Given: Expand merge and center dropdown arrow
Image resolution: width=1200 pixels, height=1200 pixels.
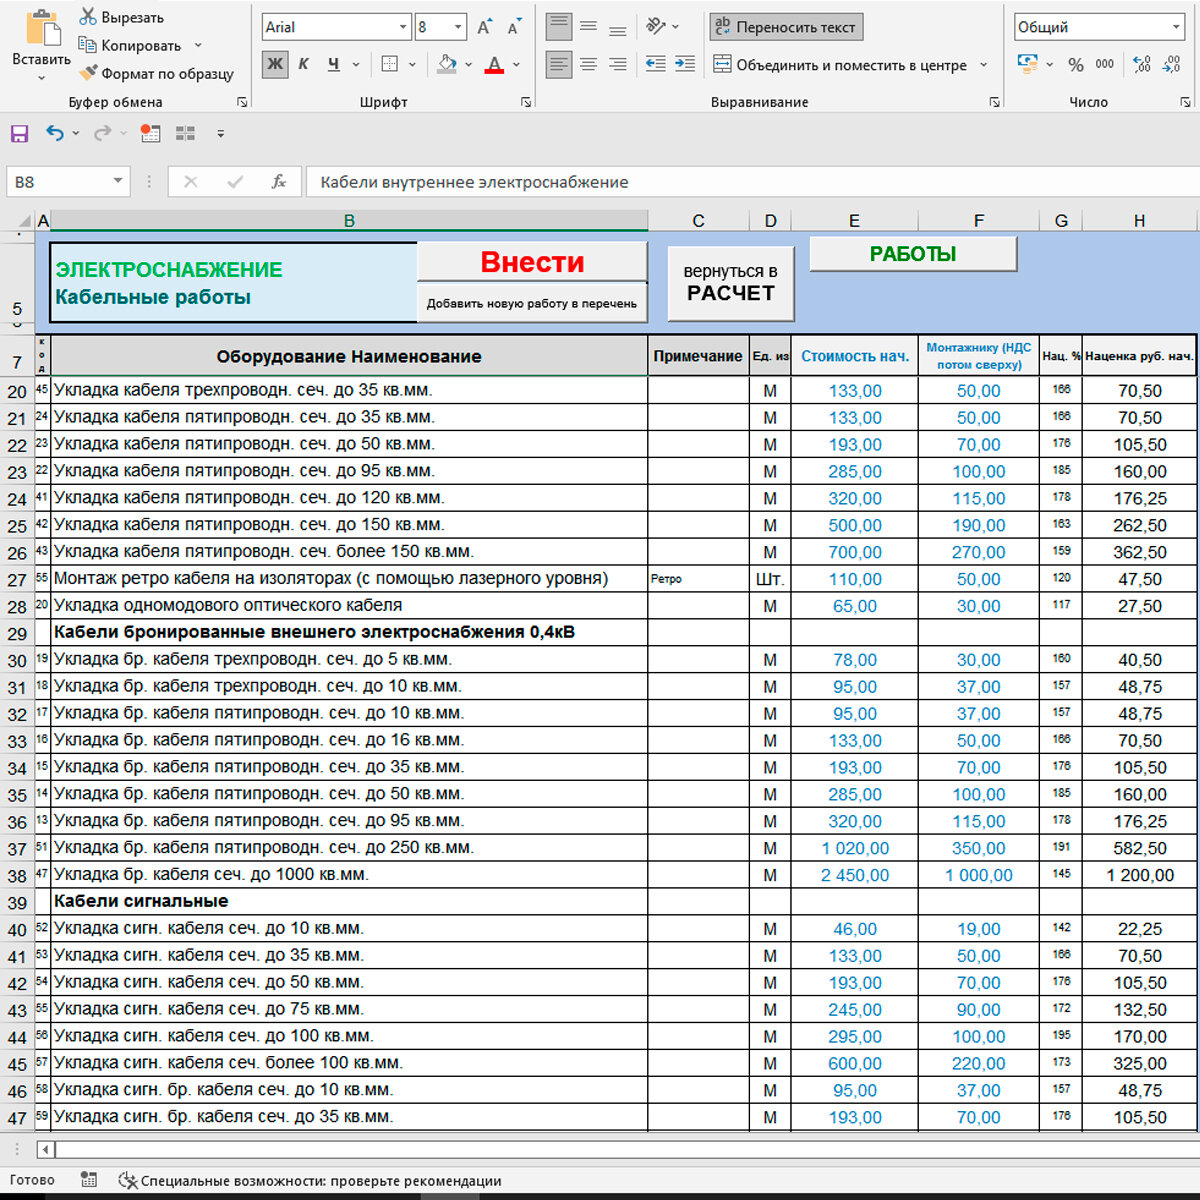Looking at the screenshot, I should point(983,65).
